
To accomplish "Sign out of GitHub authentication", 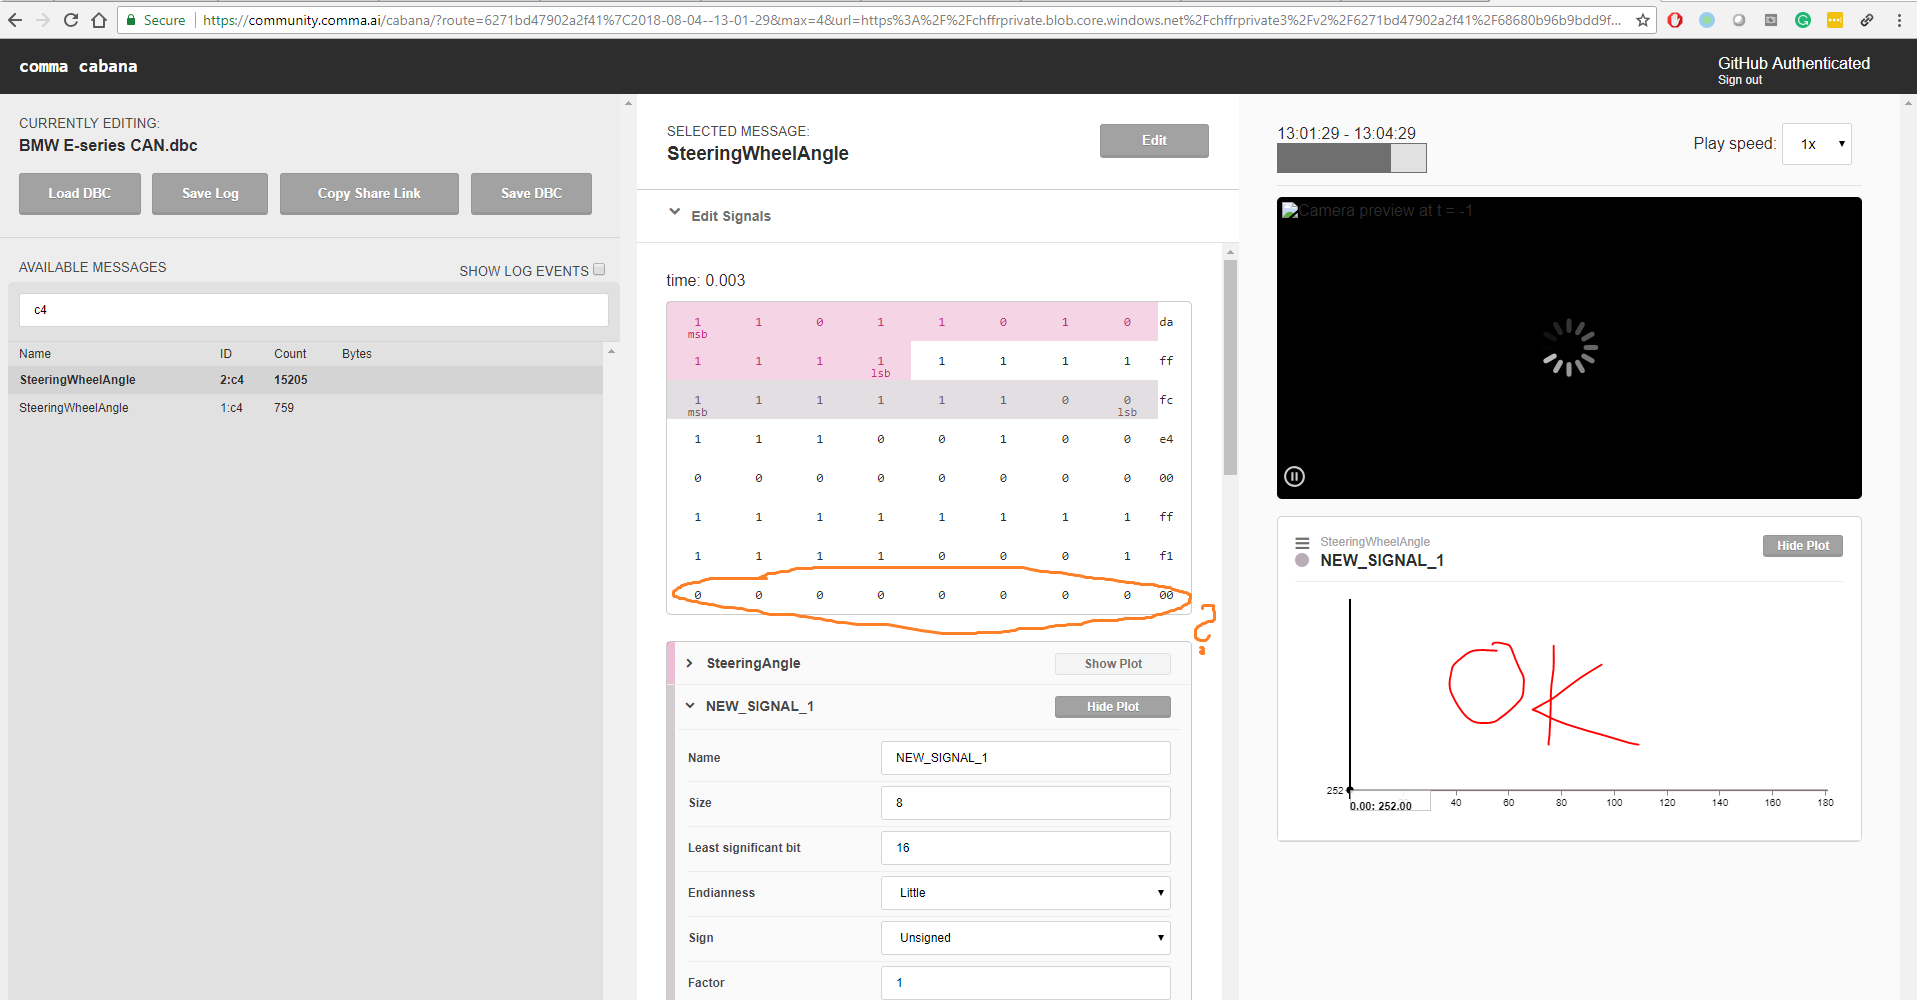I will coord(1739,79).
